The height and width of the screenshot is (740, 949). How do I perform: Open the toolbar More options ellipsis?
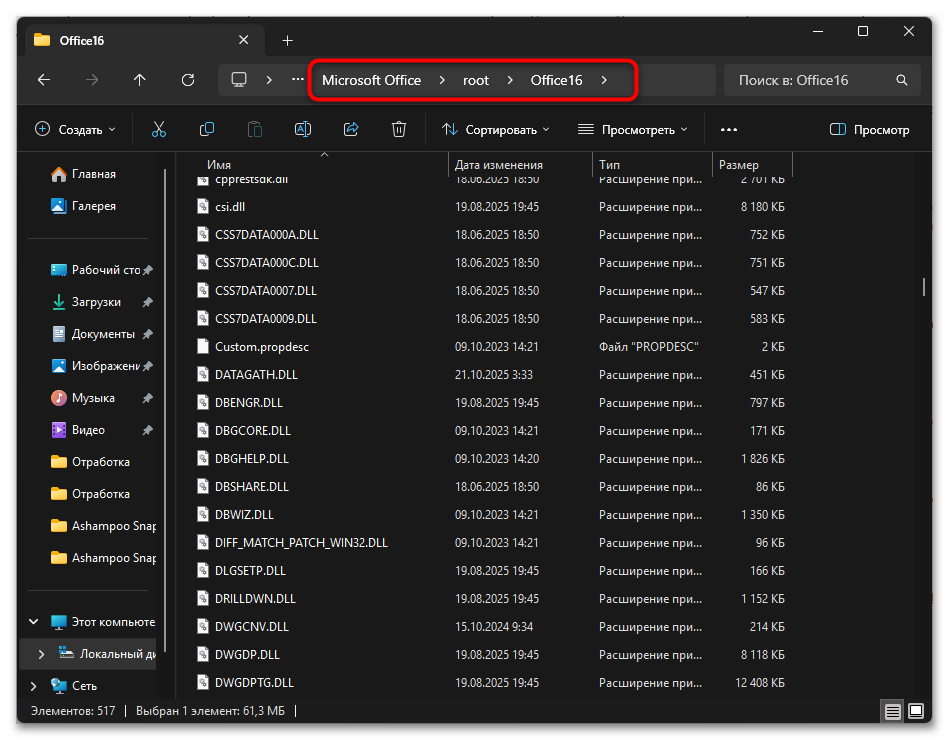[729, 129]
